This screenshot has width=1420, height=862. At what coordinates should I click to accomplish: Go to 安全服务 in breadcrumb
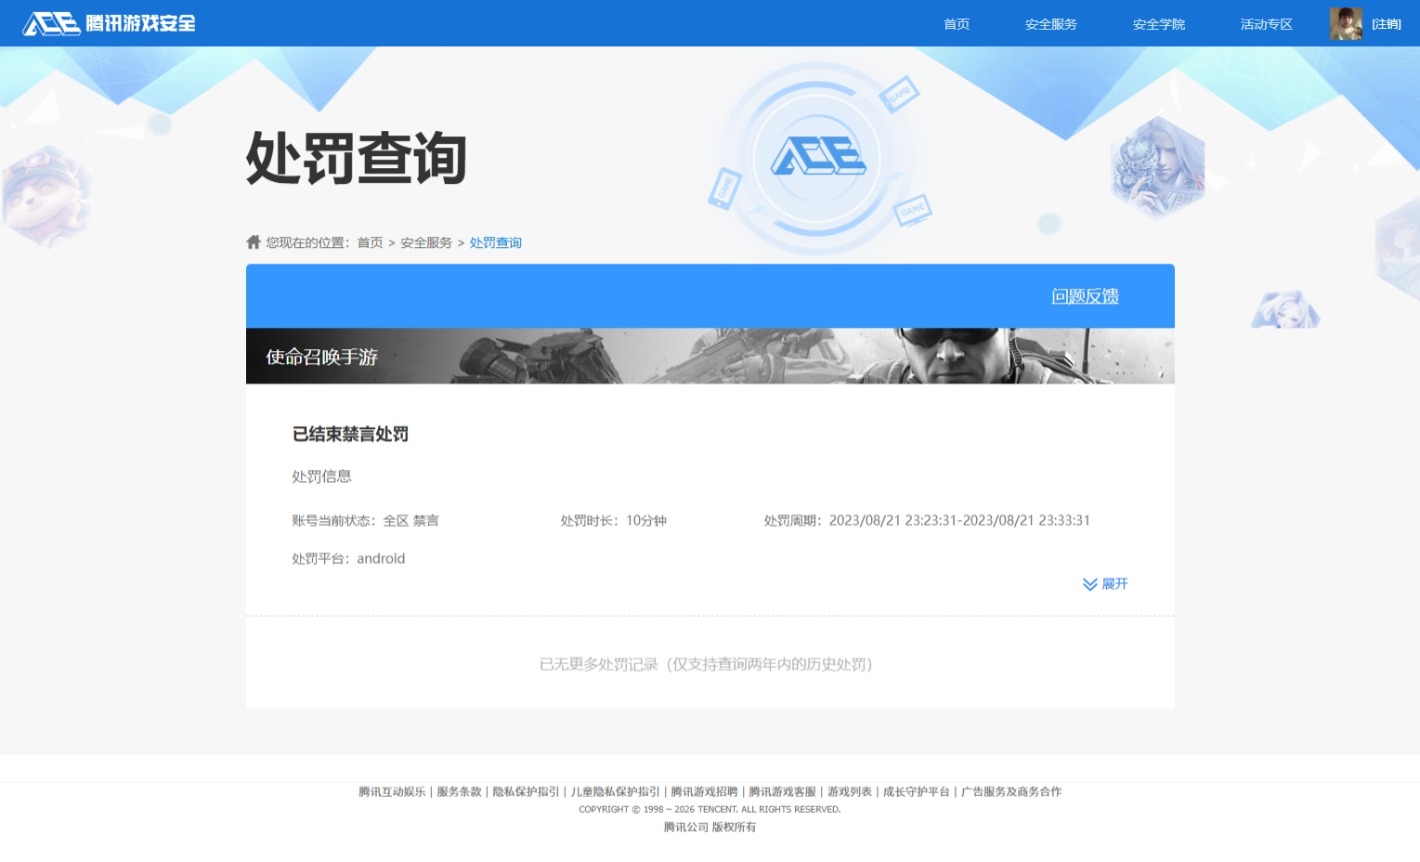click(426, 243)
